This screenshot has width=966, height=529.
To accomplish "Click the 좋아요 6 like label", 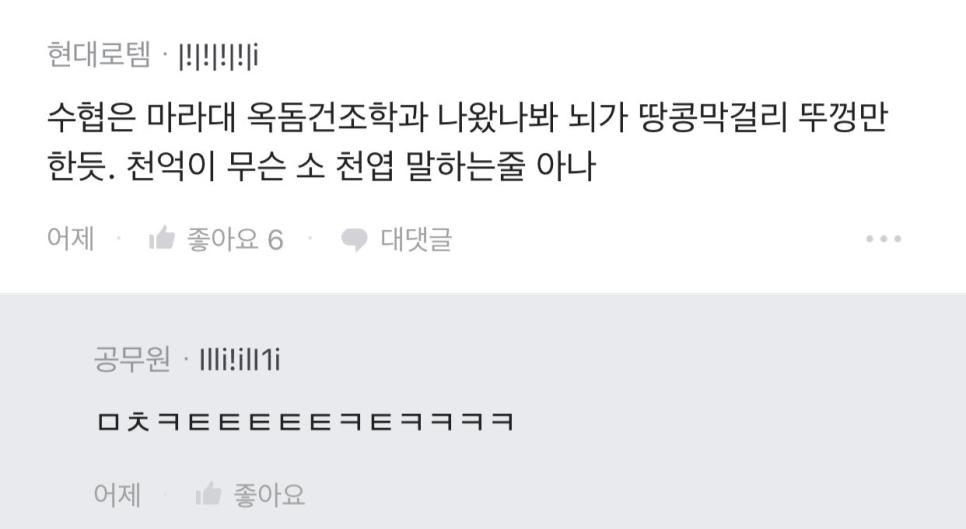I will (235, 239).
